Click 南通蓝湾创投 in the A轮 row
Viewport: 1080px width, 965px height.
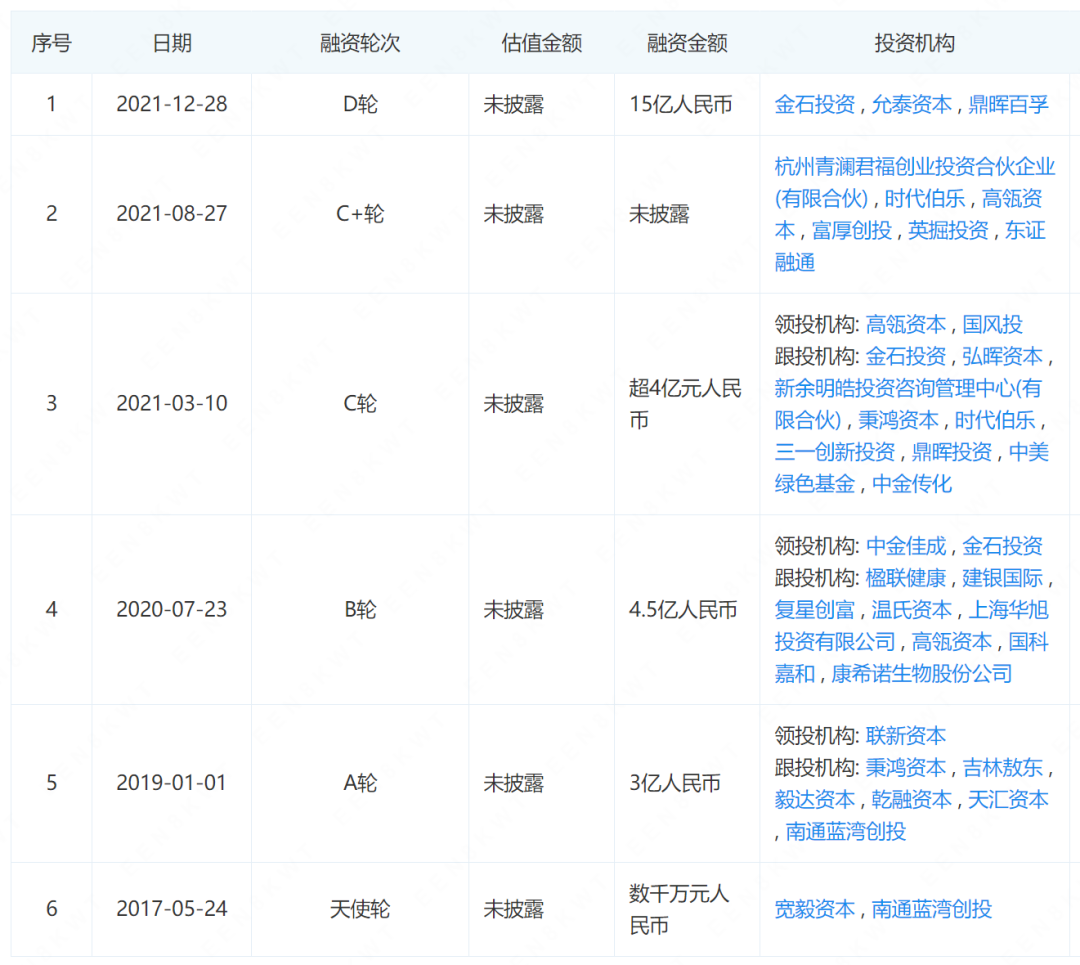(846, 832)
